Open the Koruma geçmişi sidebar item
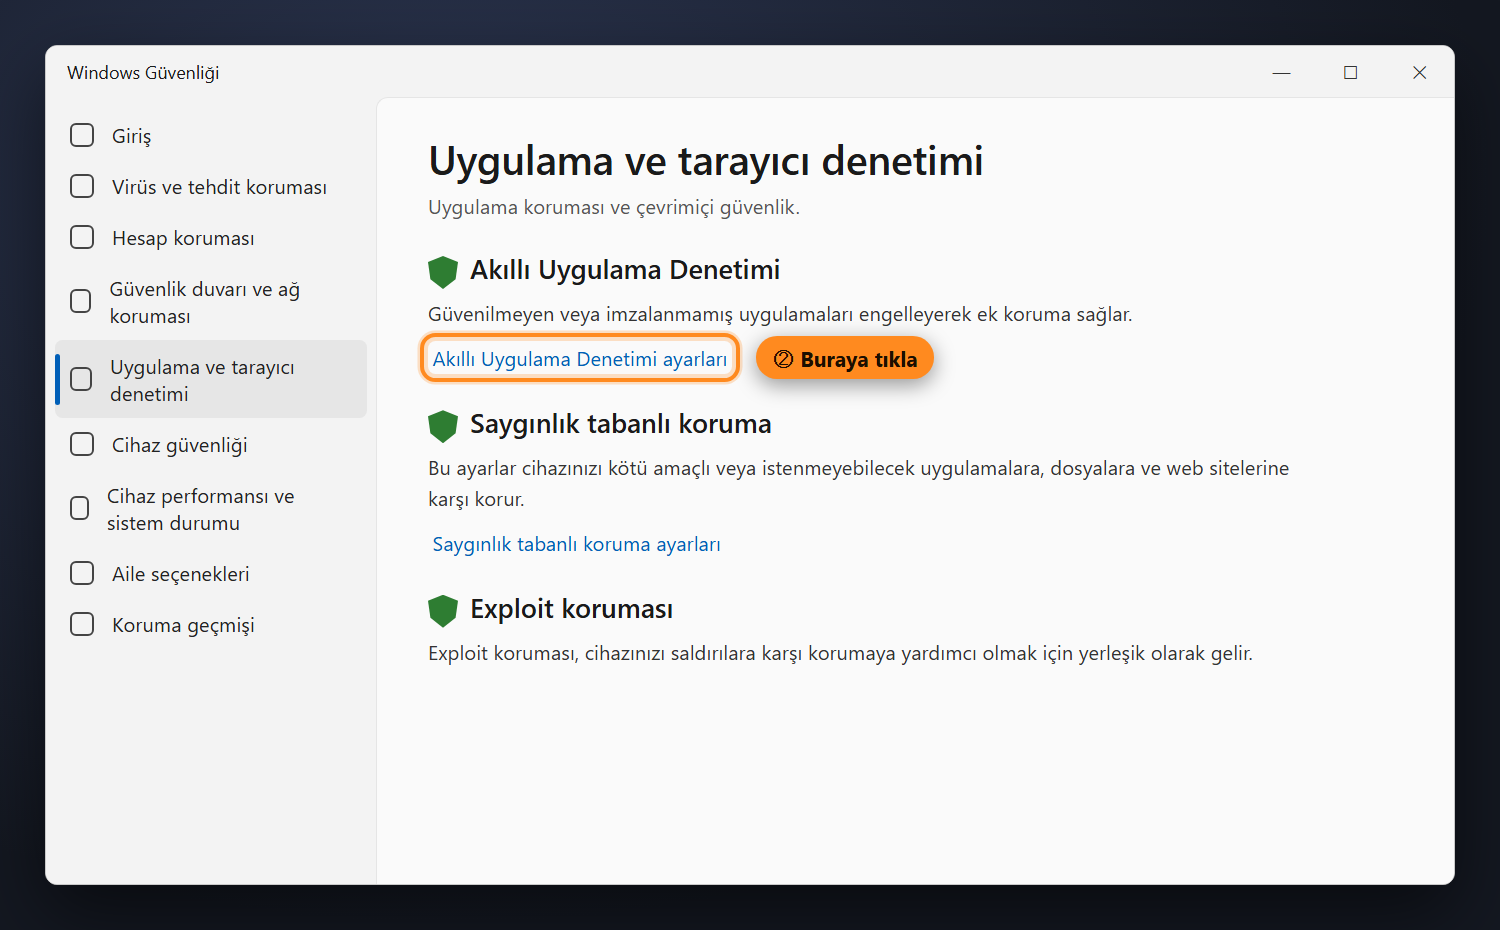Image resolution: width=1500 pixels, height=930 pixels. coord(211,625)
